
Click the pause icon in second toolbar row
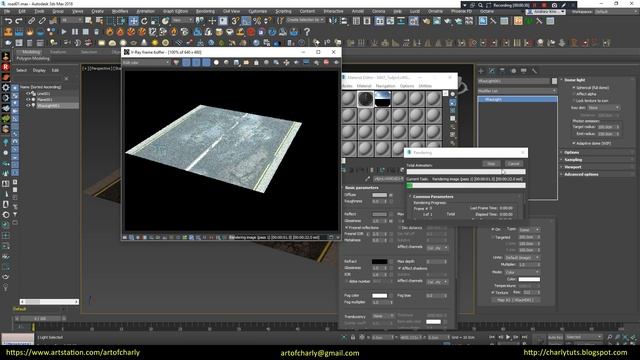[x=75, y=31]
